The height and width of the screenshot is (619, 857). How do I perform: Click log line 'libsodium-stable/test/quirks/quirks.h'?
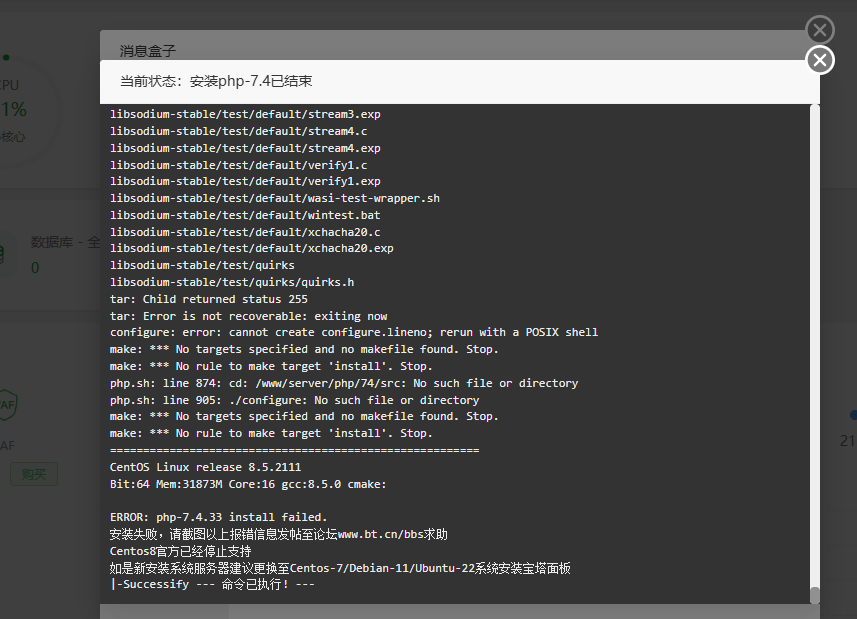point(232,282)
